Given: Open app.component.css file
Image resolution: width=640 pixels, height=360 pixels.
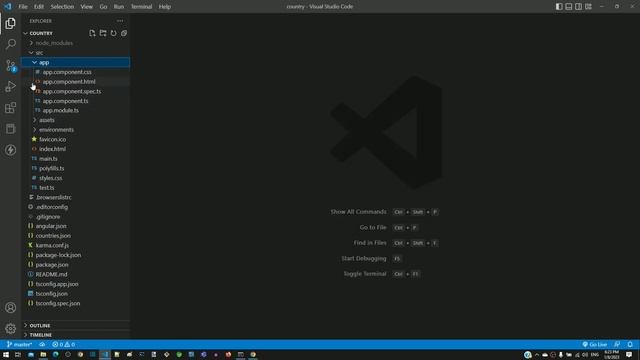Looking at the screenshot, I should pyautogui.click(x=76, y=72).
